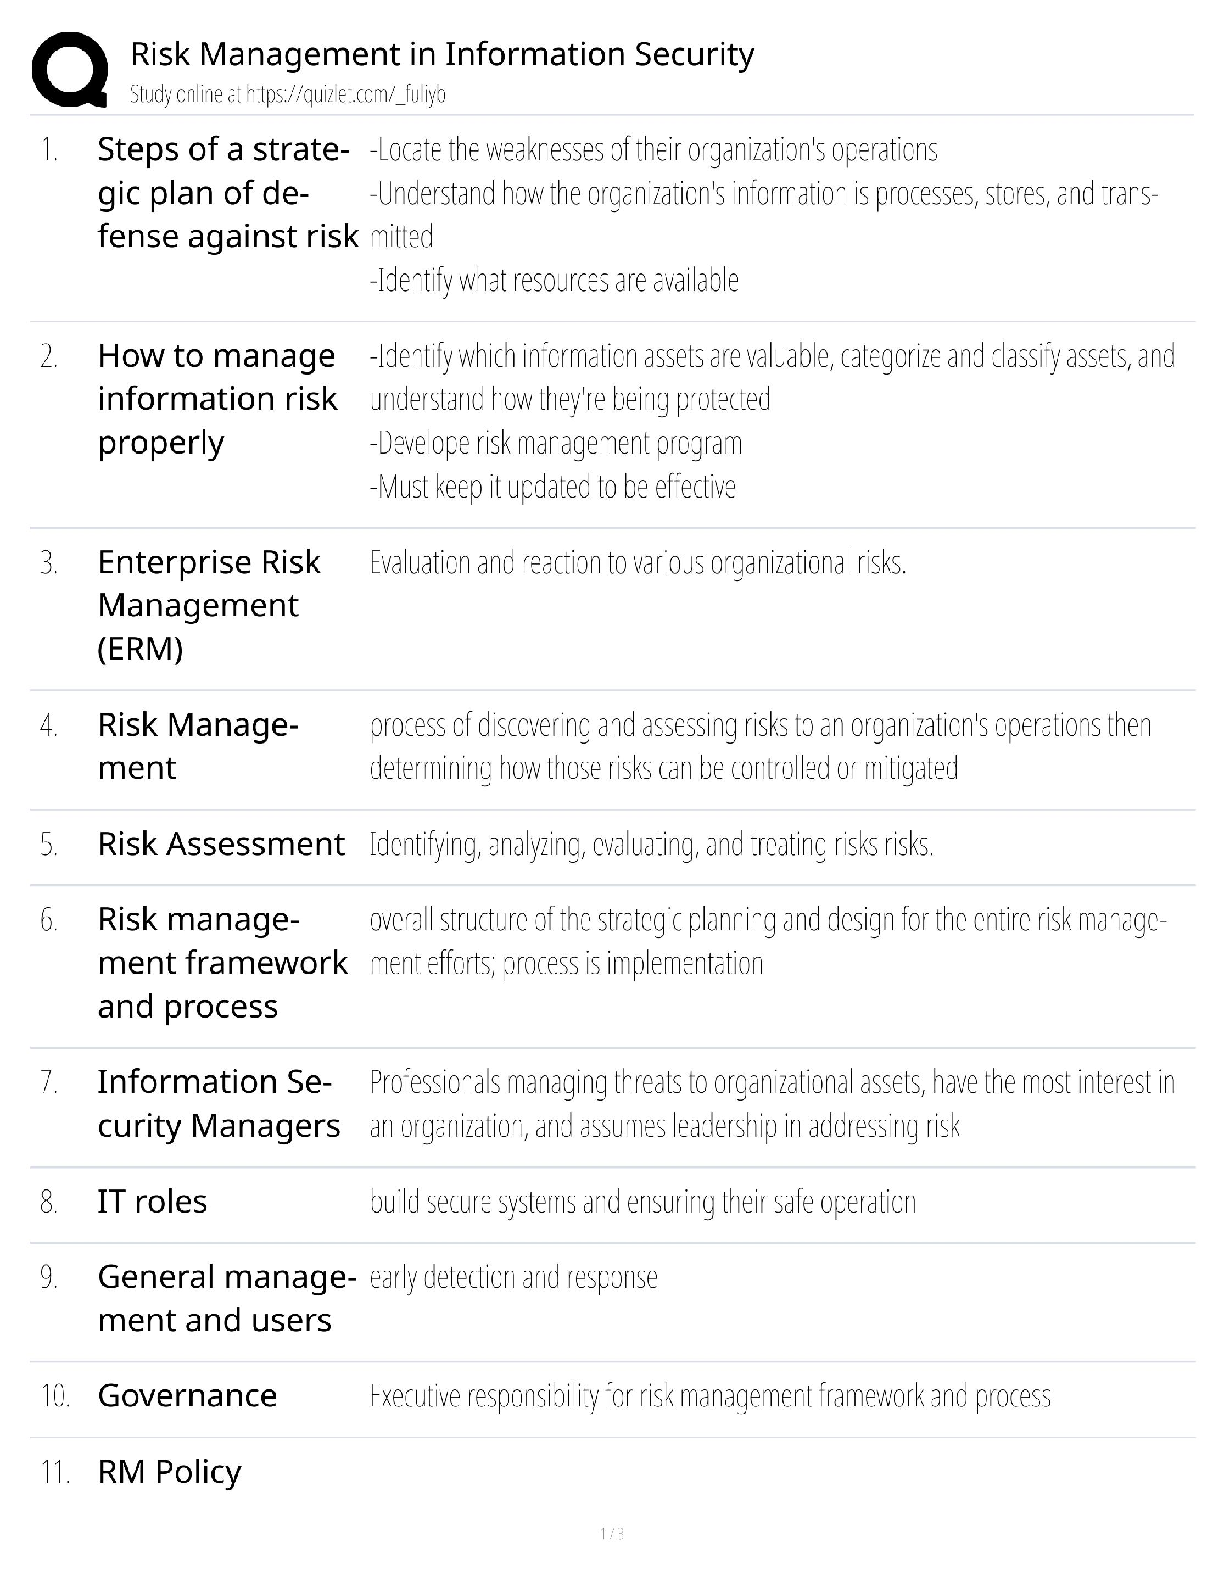Click the Information Security Managers term
The width and height of the screenshot is (1224, 1584).
[218, 1103]
